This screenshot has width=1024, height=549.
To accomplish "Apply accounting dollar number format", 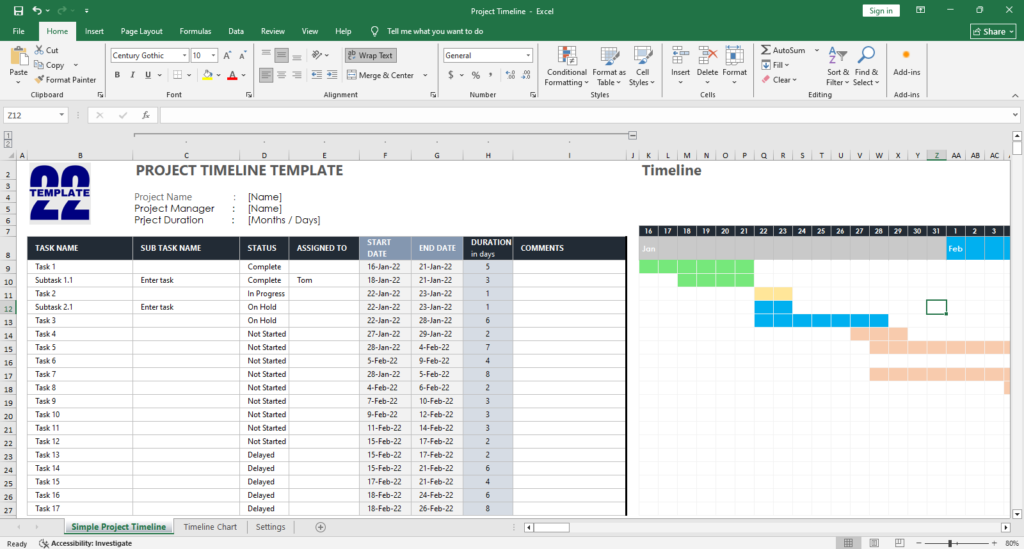I will 451,75.
